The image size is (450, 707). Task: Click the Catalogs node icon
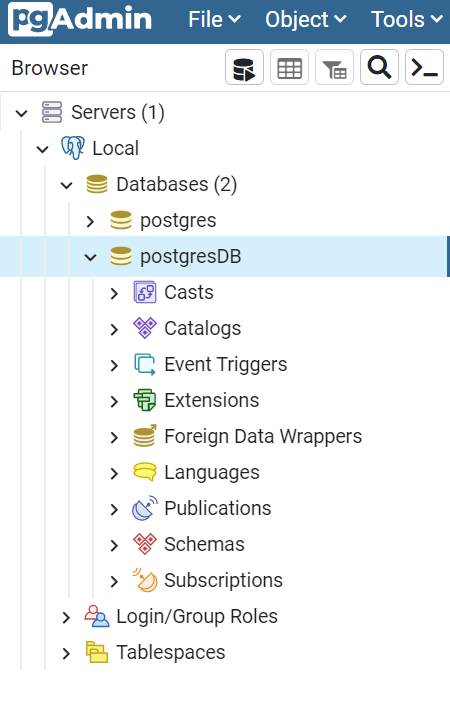coord(145,328)
